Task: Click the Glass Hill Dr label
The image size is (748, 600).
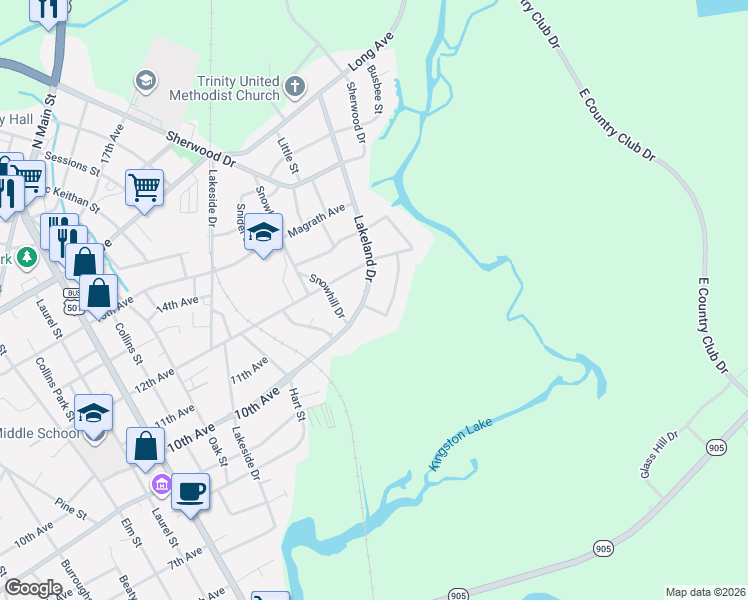Action: [659, 455]
